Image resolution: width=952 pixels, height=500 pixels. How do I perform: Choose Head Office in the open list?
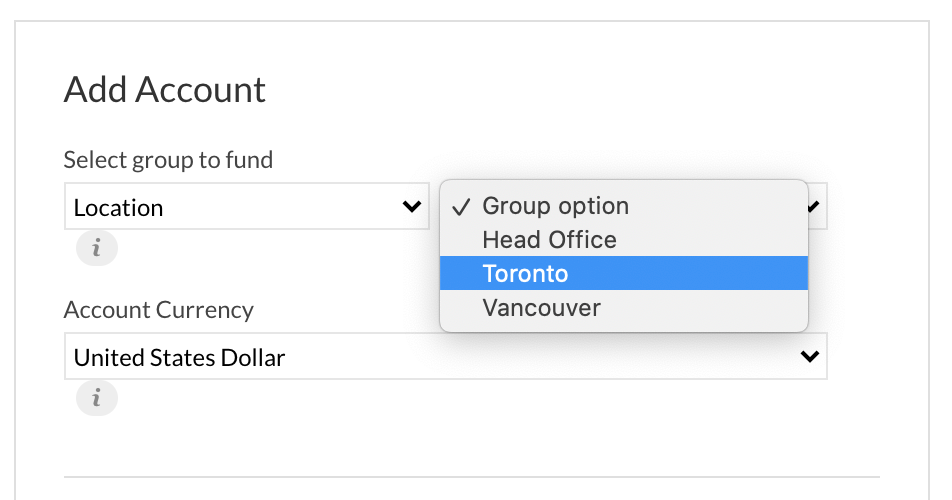point(624,240)
